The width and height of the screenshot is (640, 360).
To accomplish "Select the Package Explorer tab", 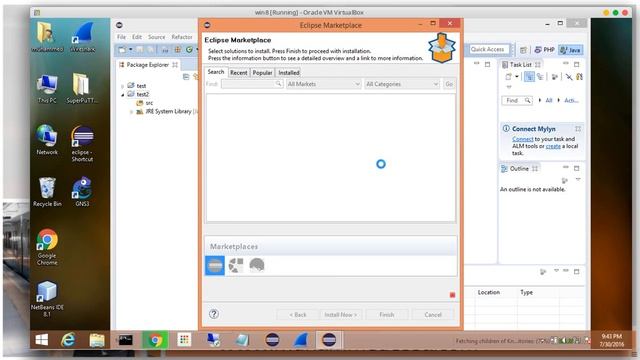I will 147,64.
